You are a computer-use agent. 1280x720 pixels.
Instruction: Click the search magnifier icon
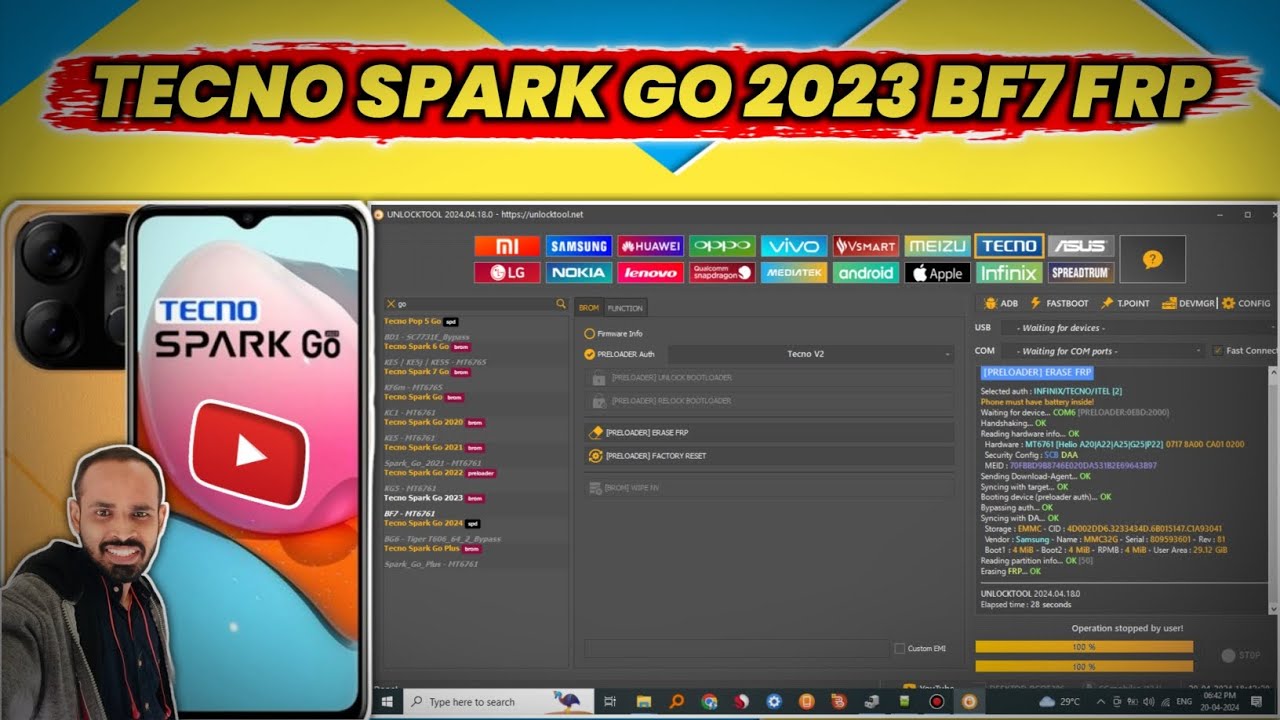point(561,303)
